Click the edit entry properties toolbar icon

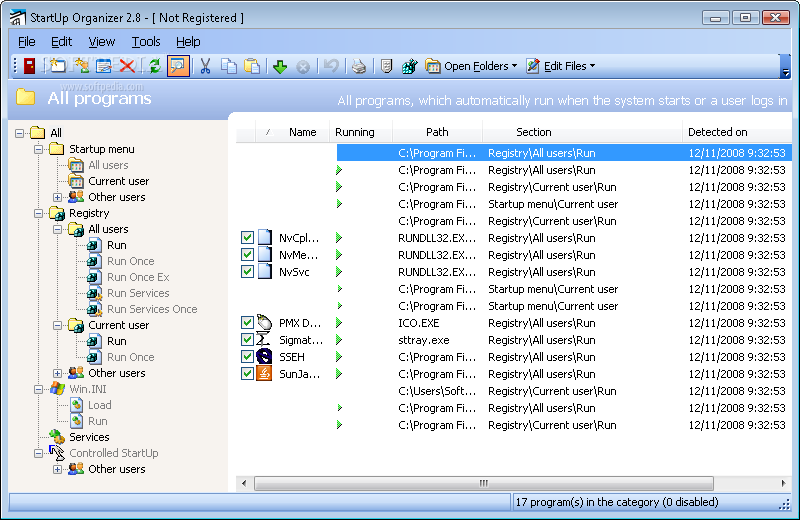pos(104,66)
